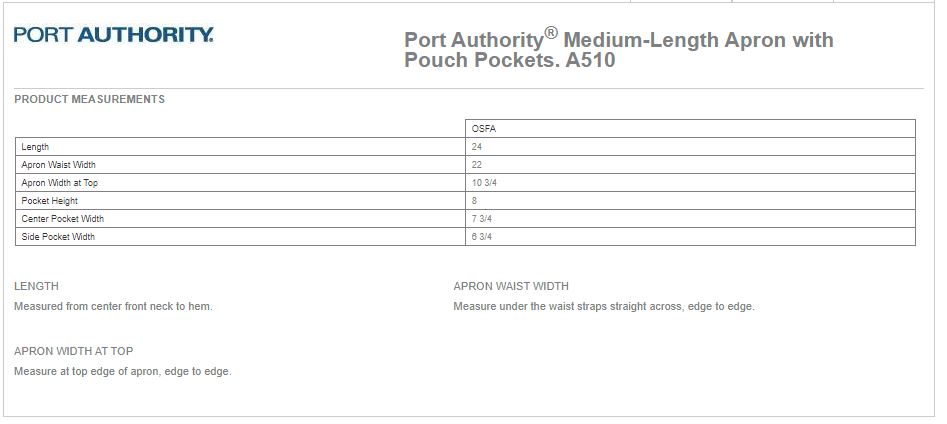Click the Medium-Length Apron A510 product title
The height and width of the screenshot is (424, 947).
[x=618, y=50]
